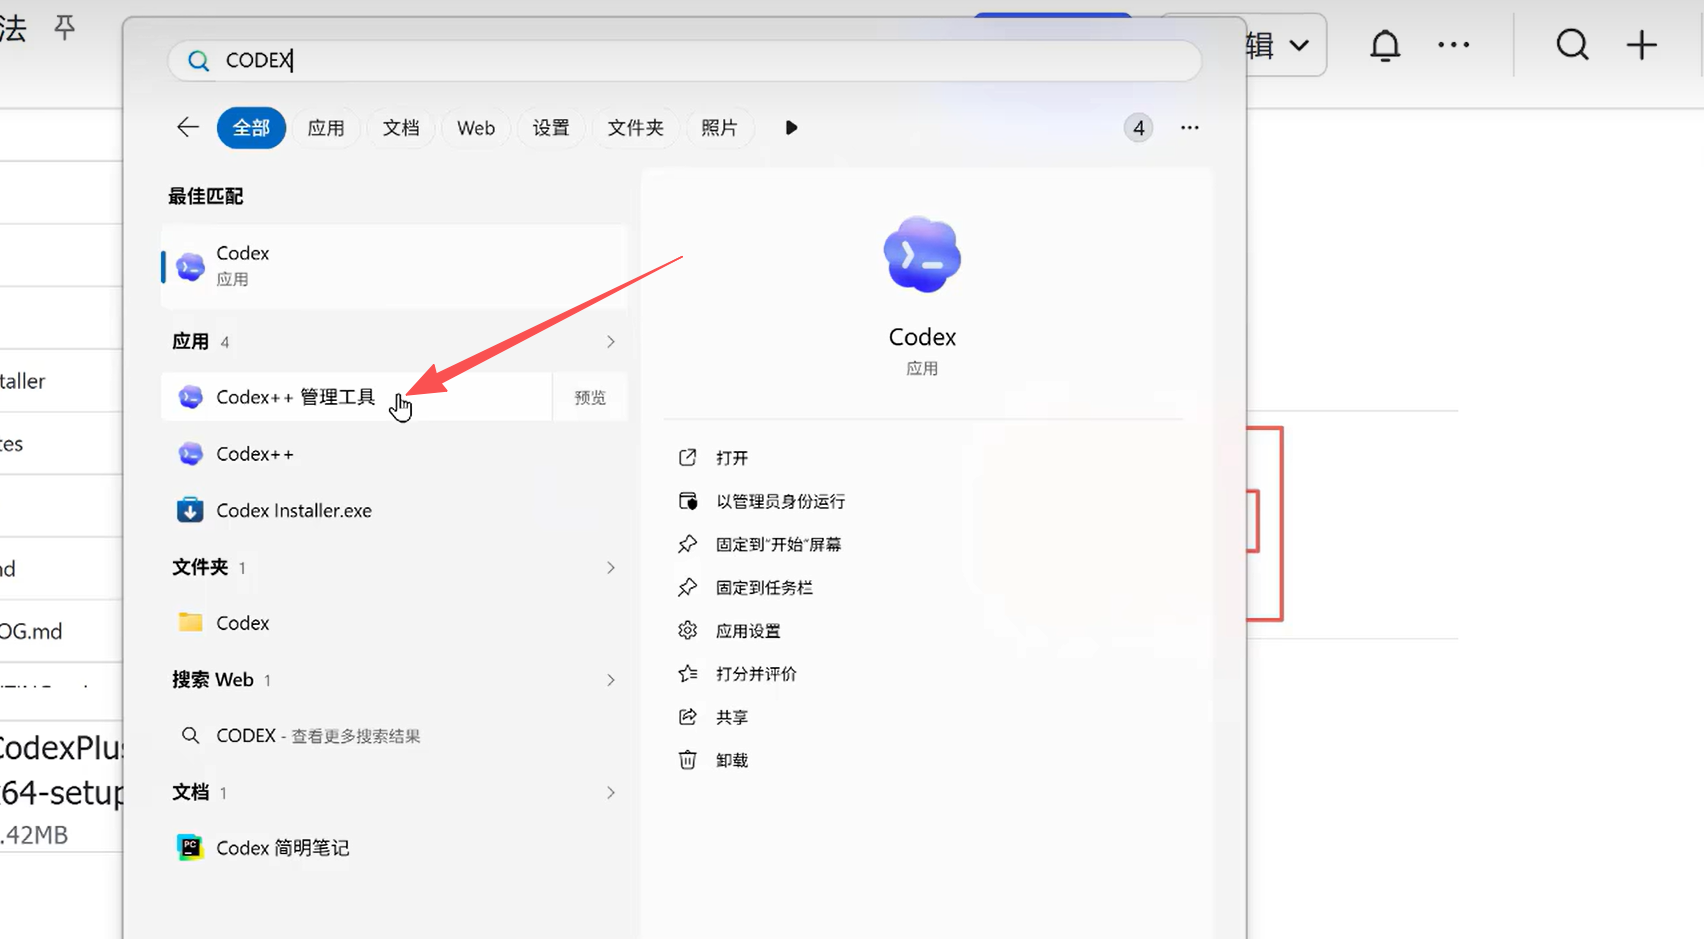This screenshot has height=939, width=1704.
Task: Open the Codex best match result
Action: click(x=394, y=266)
